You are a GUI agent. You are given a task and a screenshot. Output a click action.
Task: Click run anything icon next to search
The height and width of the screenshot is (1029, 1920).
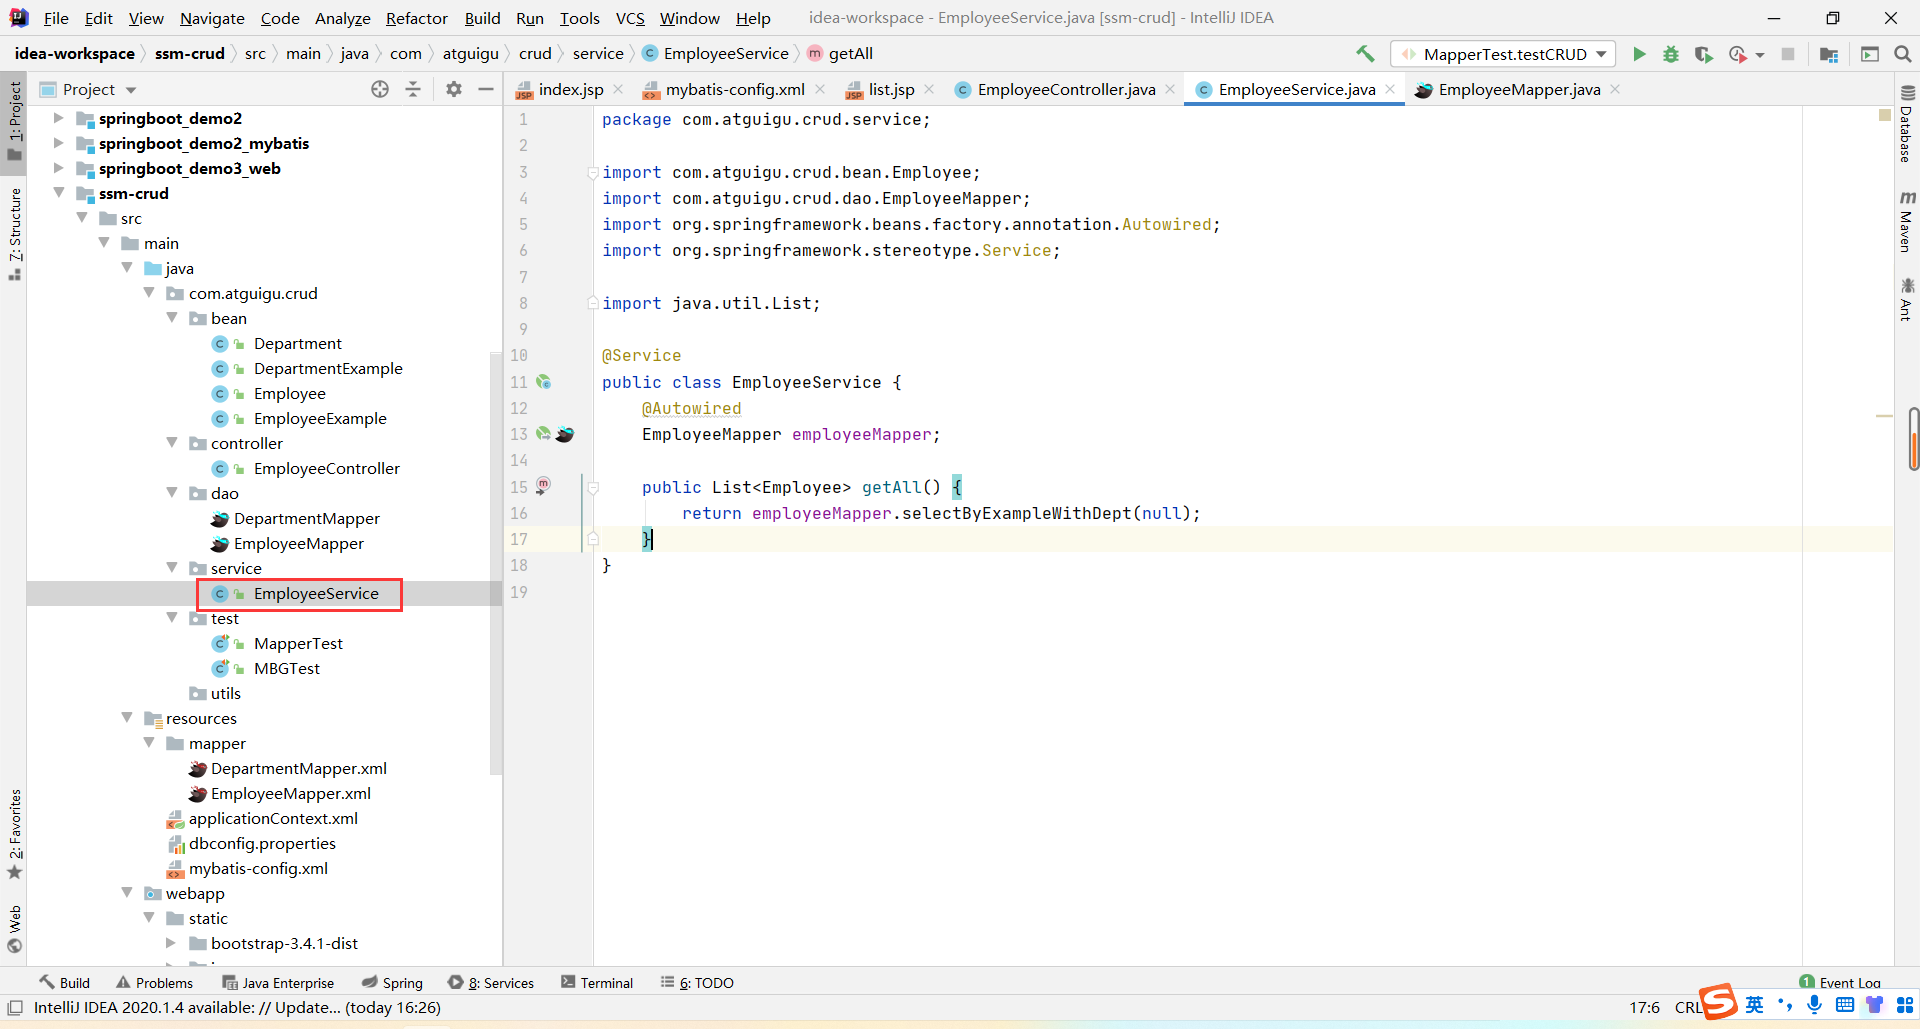pyautogui.click(x=1870, y=54)
